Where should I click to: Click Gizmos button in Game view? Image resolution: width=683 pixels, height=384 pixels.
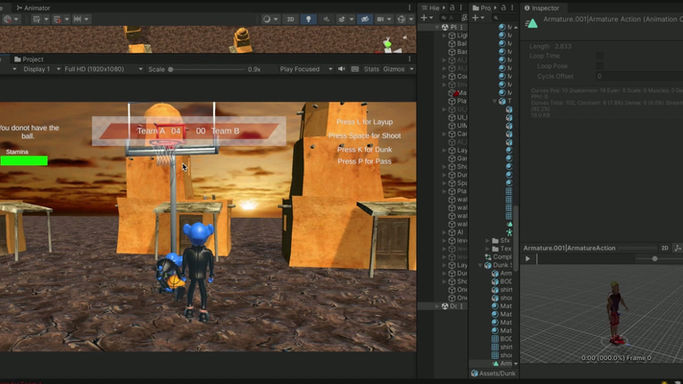tap(393, 69)
